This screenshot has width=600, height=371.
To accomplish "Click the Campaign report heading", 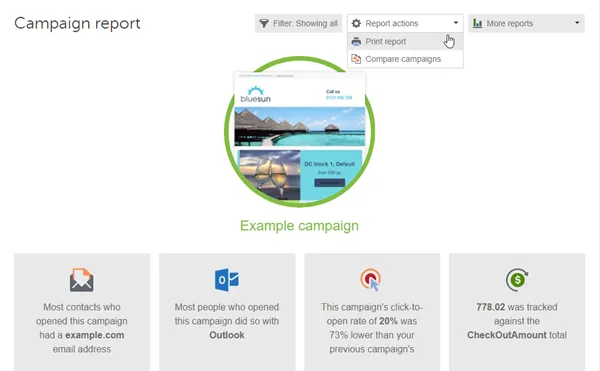I will pos(77,23).
